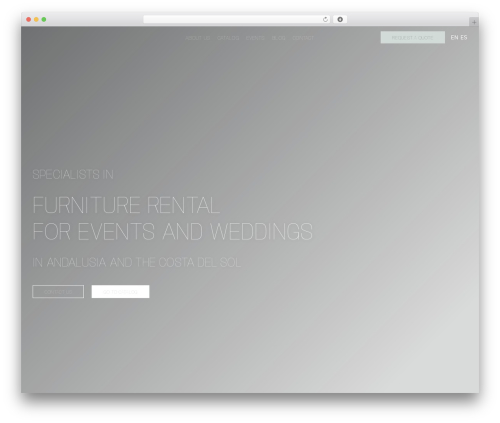Focus the browser address bar
500x423 pixels.
[x=236, y=20]
